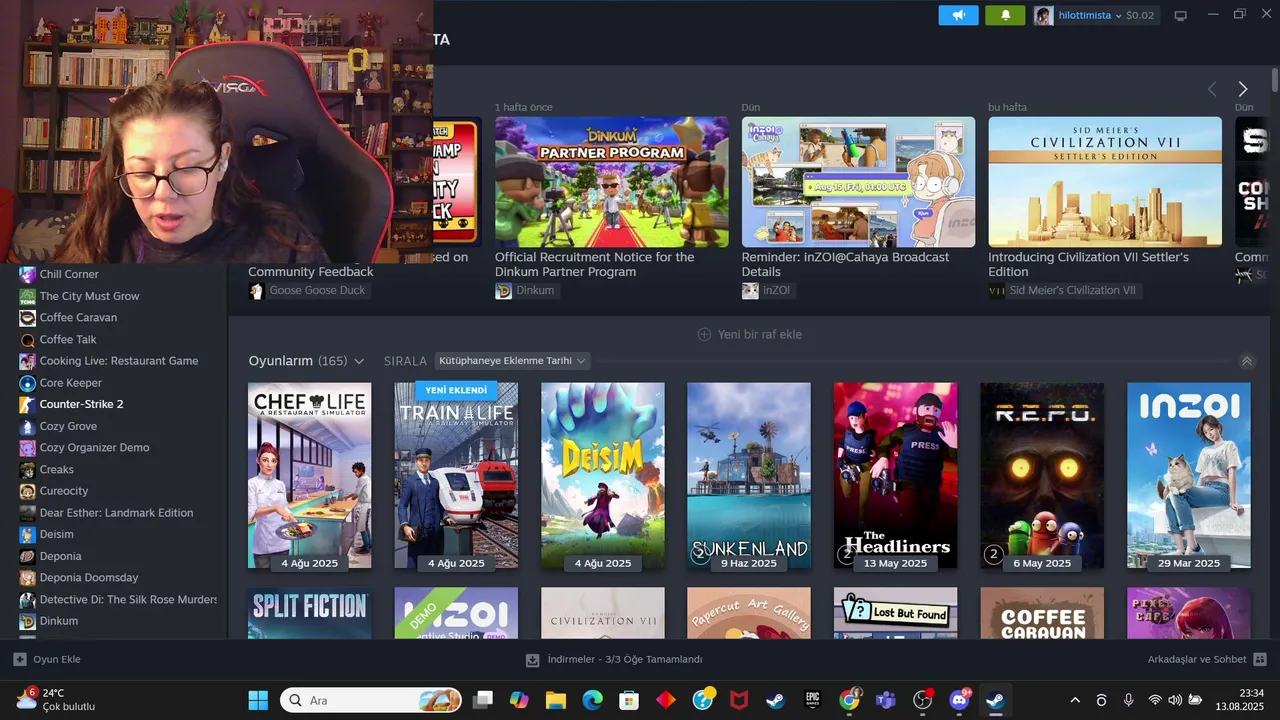Collapse the Oyunlarım shelf with double chevron
The width and height of the screenshot is (1280, 720).
(1247, 361)
